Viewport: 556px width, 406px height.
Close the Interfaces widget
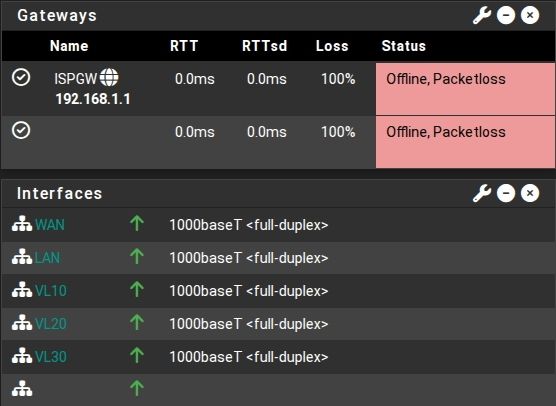tap(530, 193)
